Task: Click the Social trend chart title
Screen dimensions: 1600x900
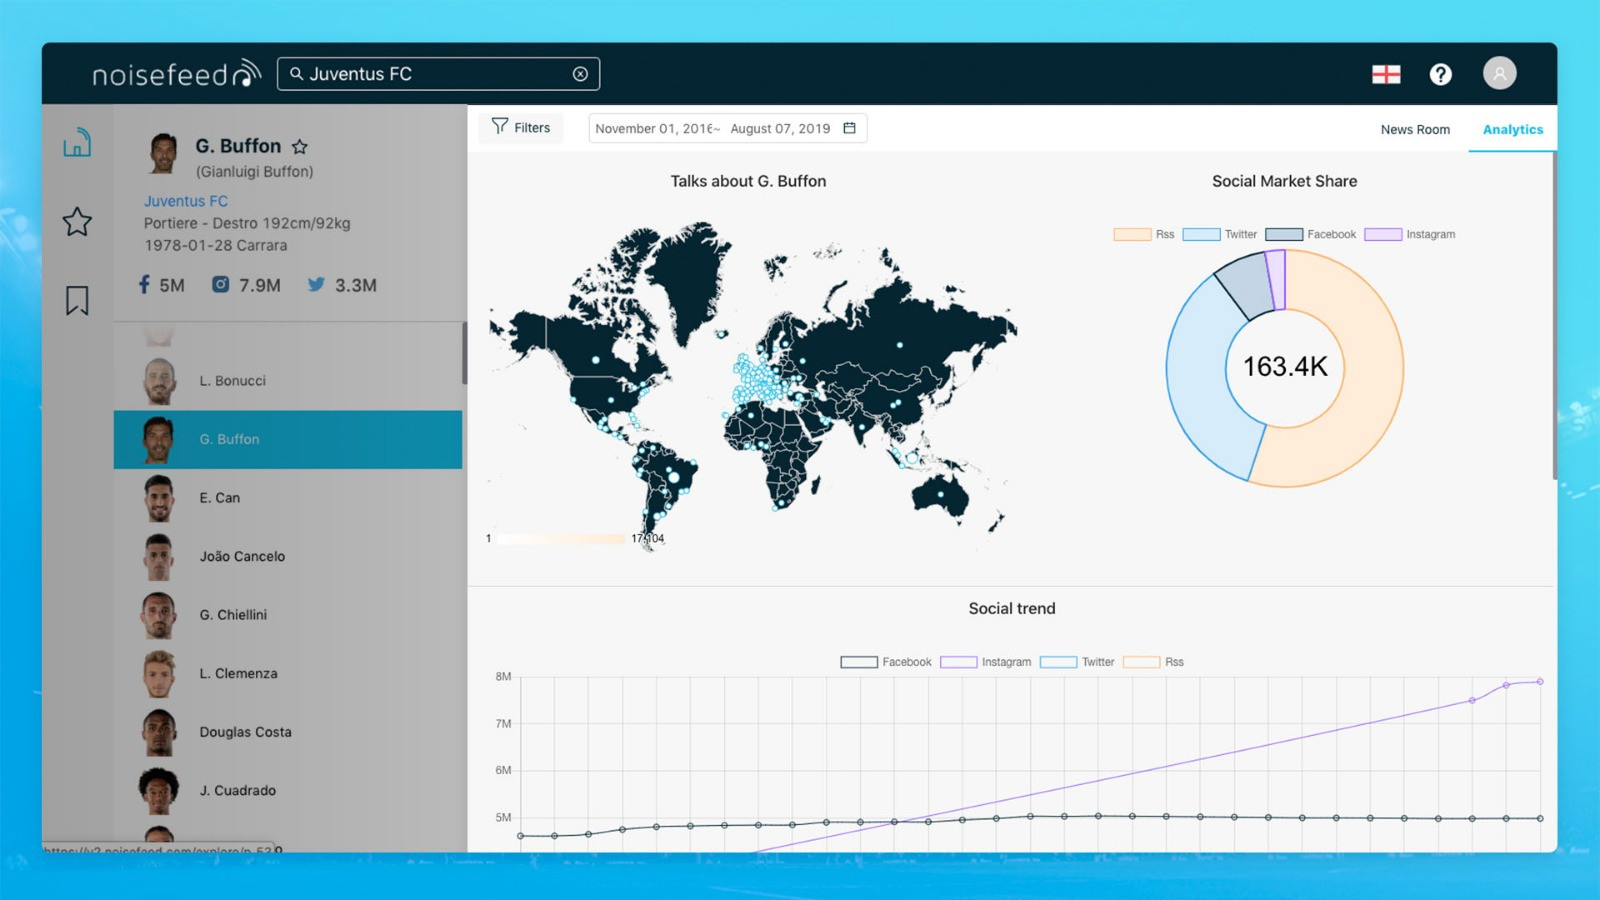Action: tap(1012, 608)
